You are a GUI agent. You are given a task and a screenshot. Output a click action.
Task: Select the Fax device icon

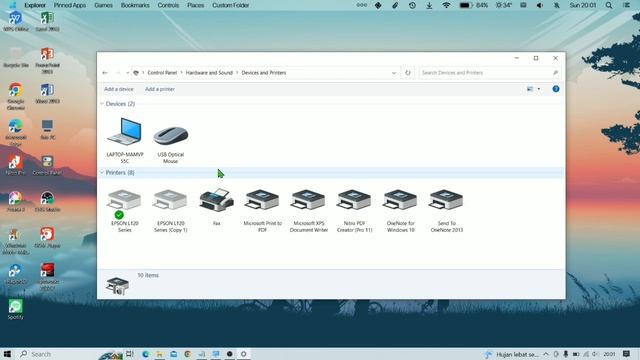[216, 207]
